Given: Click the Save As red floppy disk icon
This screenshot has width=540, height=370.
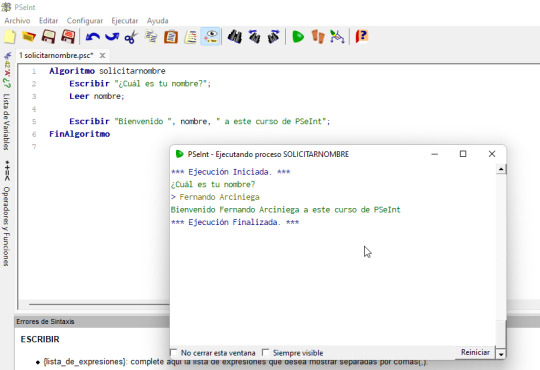Looking at the screenshot, I should tap(68, 37).
